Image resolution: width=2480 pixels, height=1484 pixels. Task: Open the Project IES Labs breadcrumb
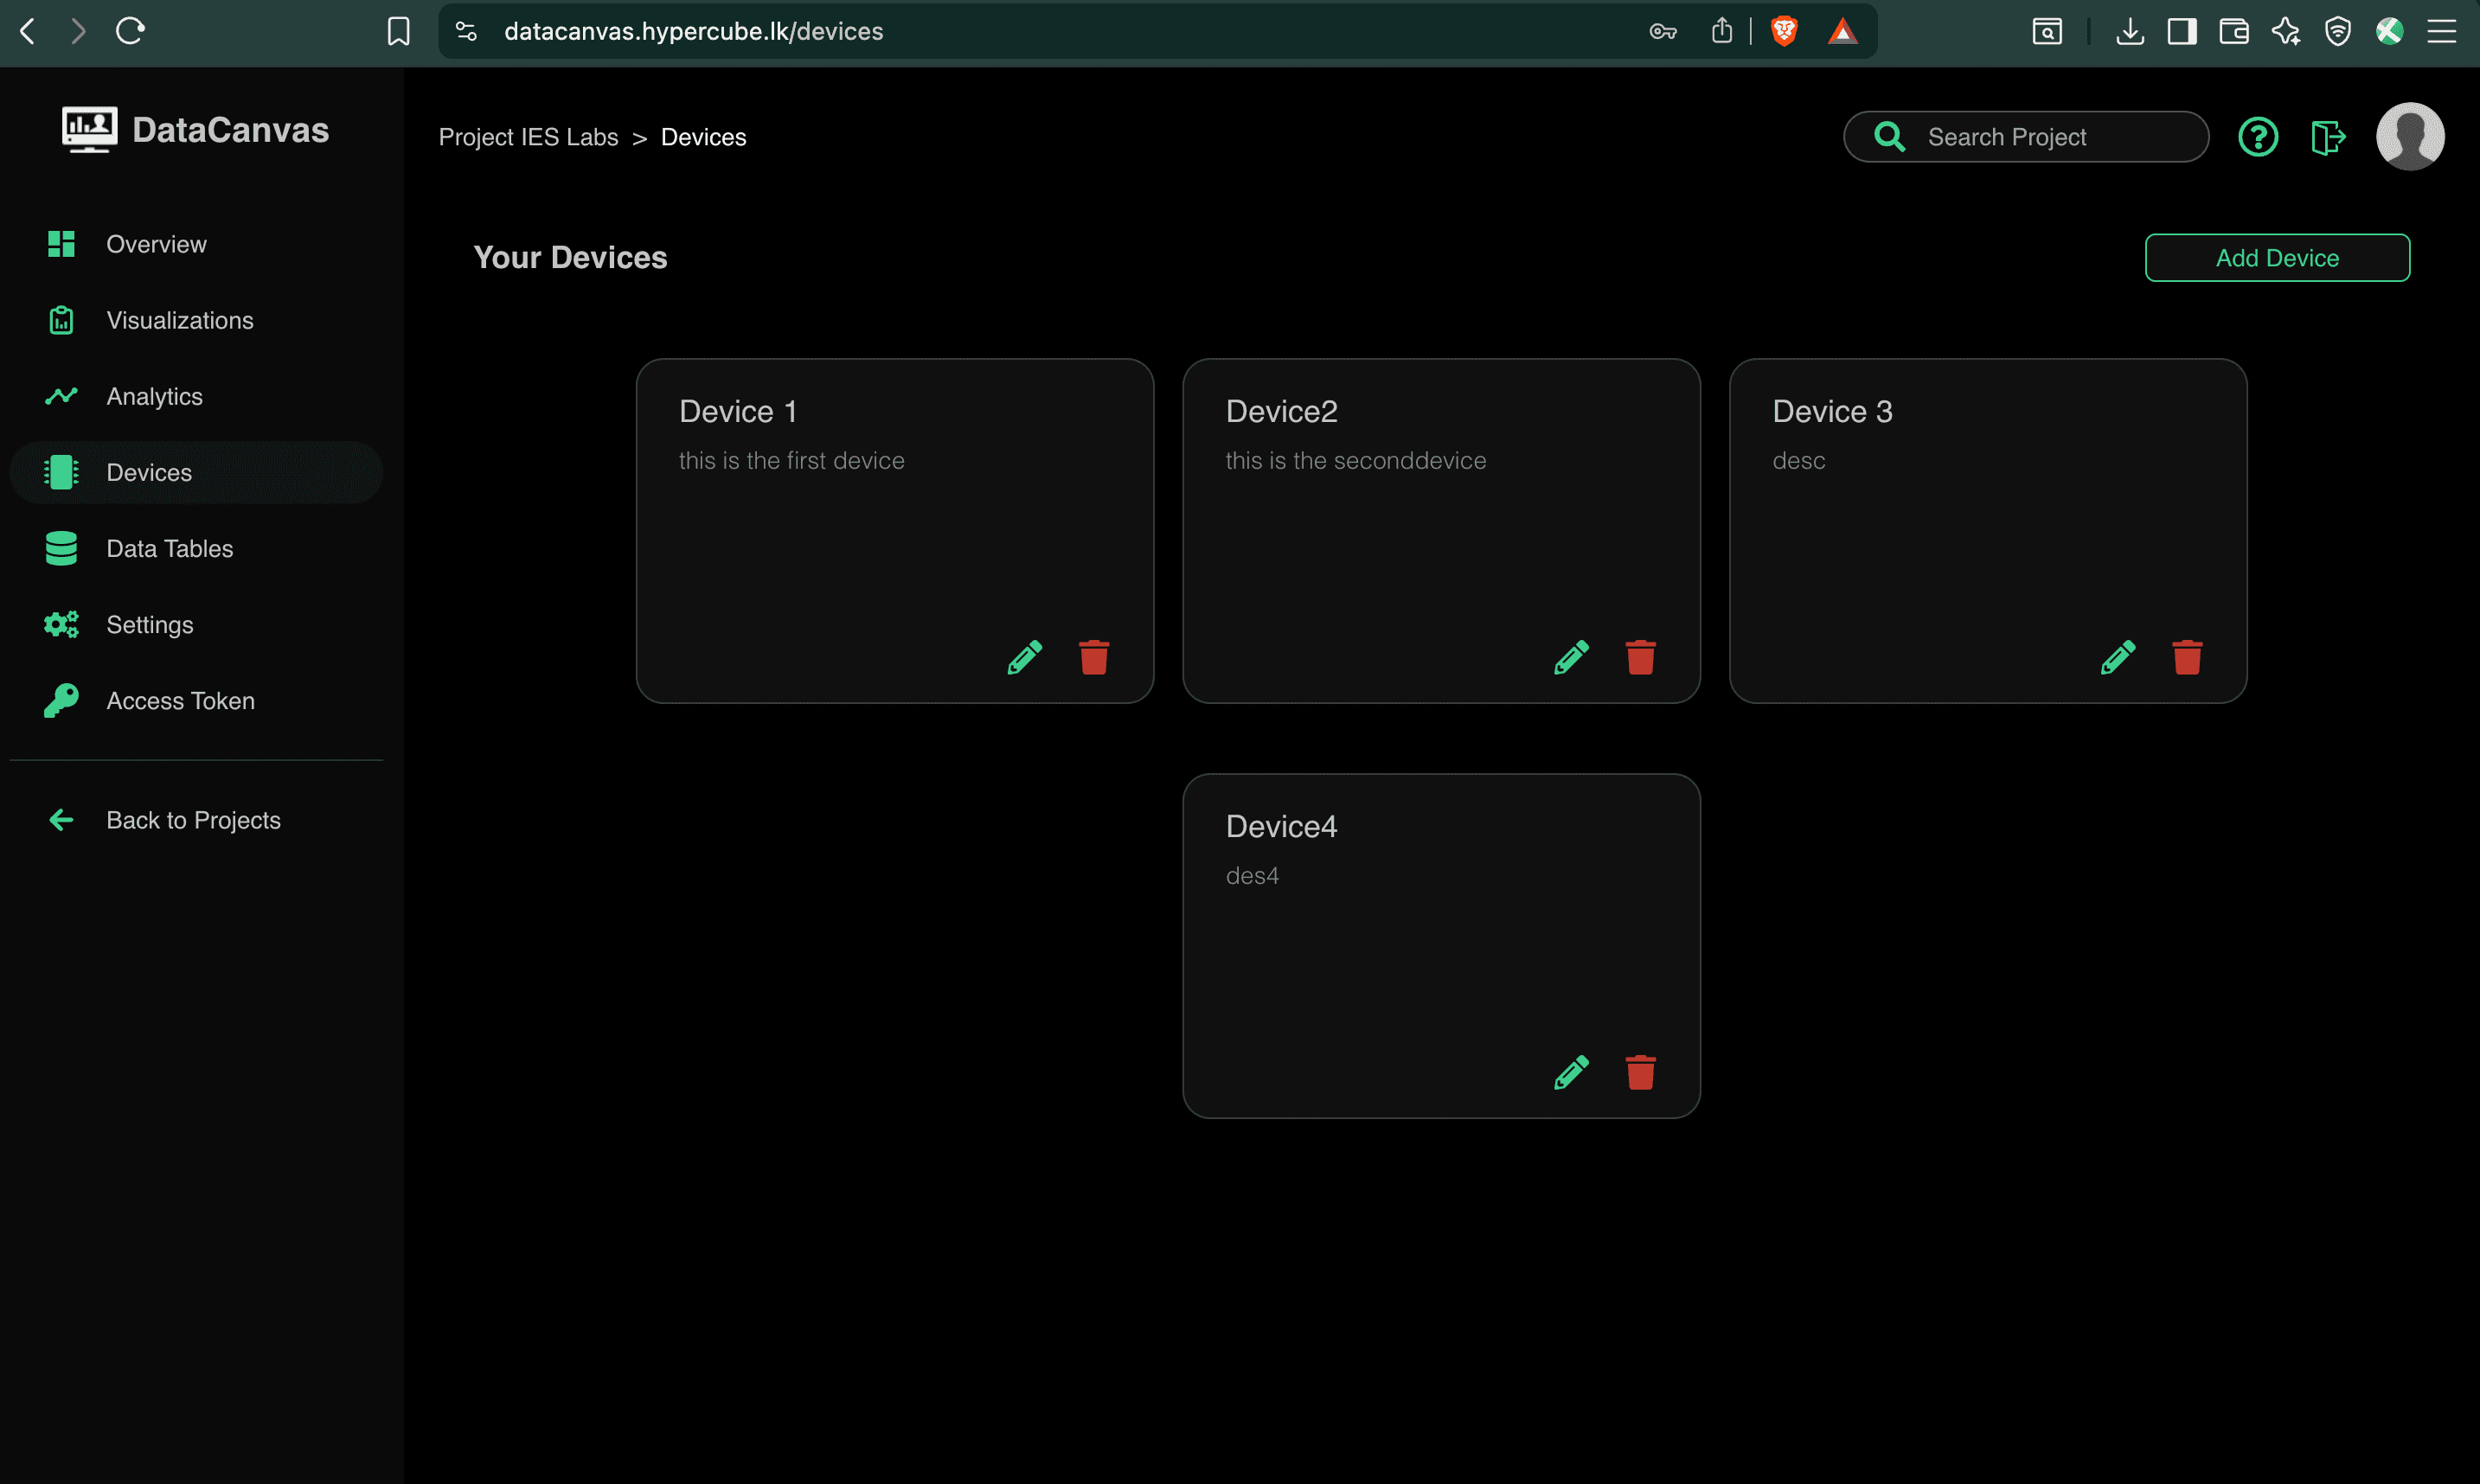(528, 136)
